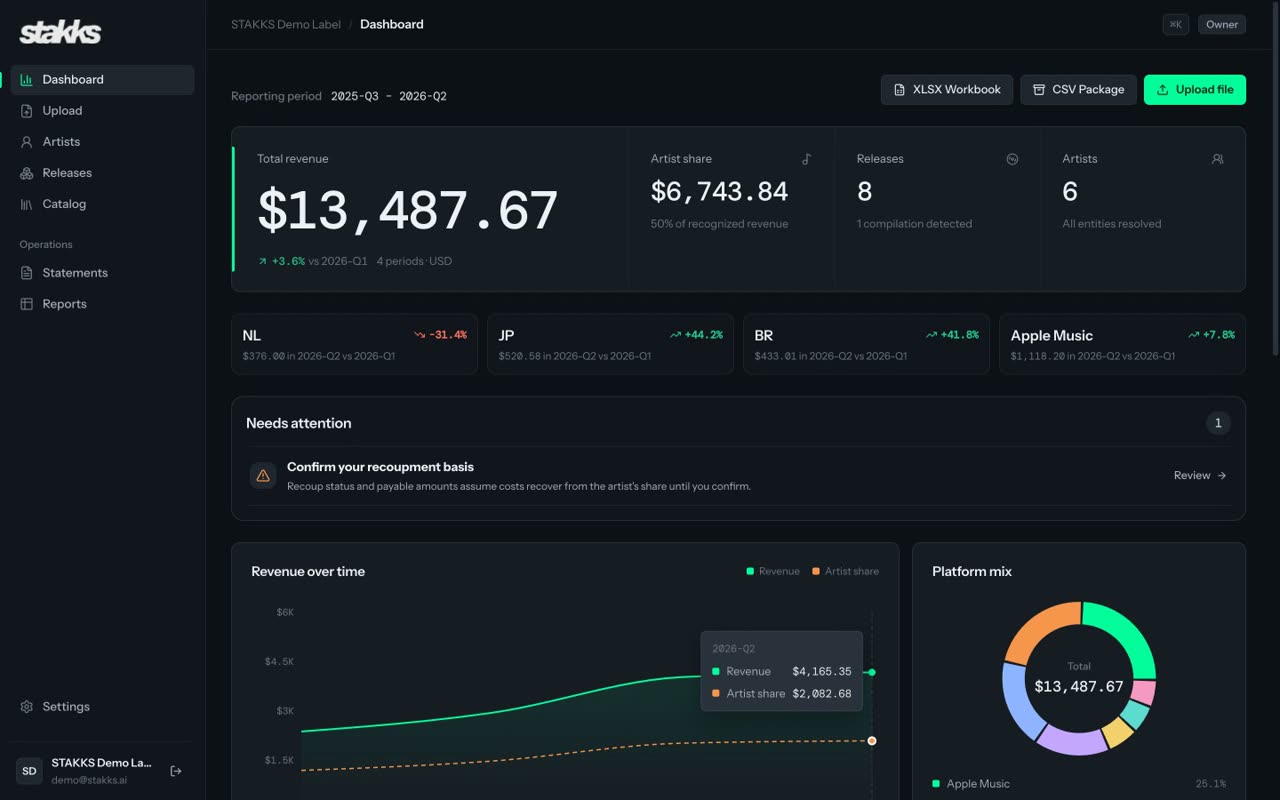This screenshot has width=1280, height=800.
Task: Click Confirm your recoupment basis title
Action: [380, 467]
